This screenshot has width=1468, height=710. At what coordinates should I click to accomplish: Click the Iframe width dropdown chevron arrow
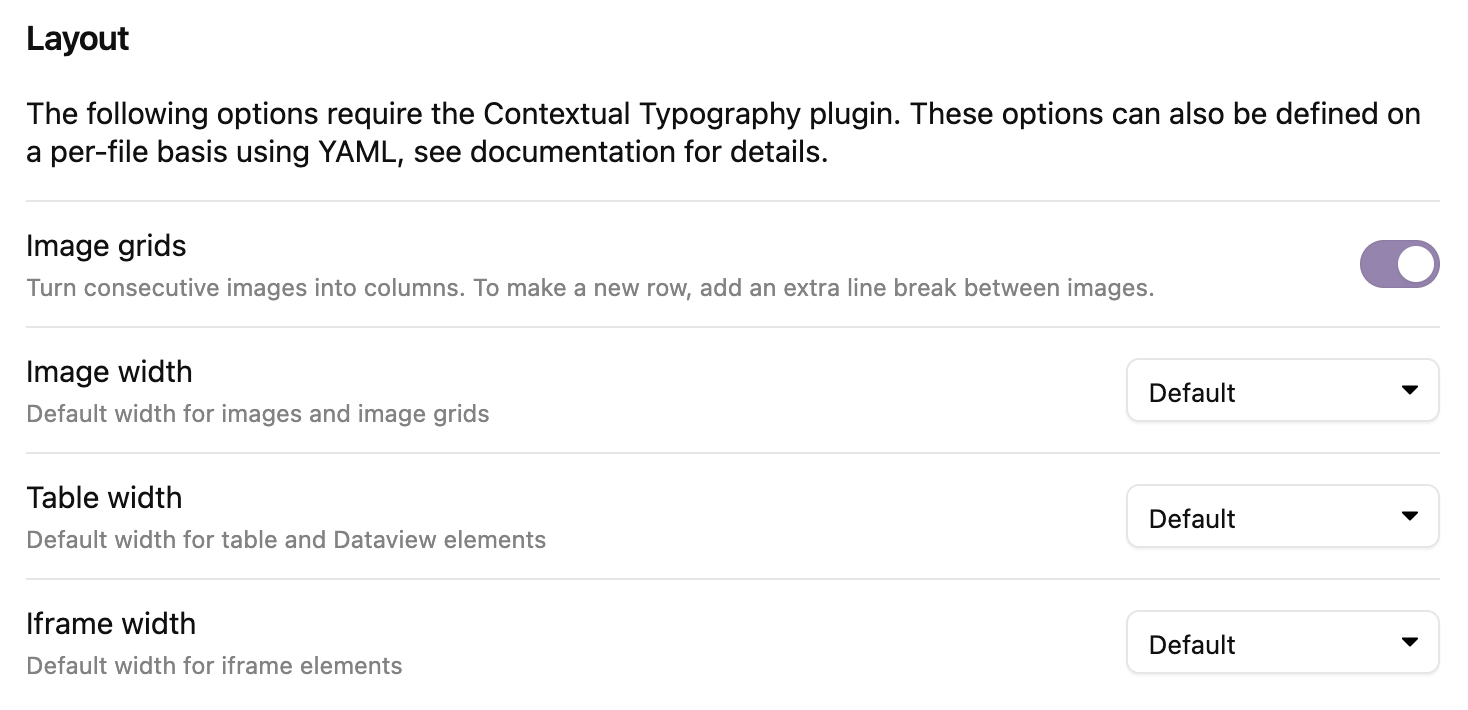pyautogui.click(x=1410, y=643)
